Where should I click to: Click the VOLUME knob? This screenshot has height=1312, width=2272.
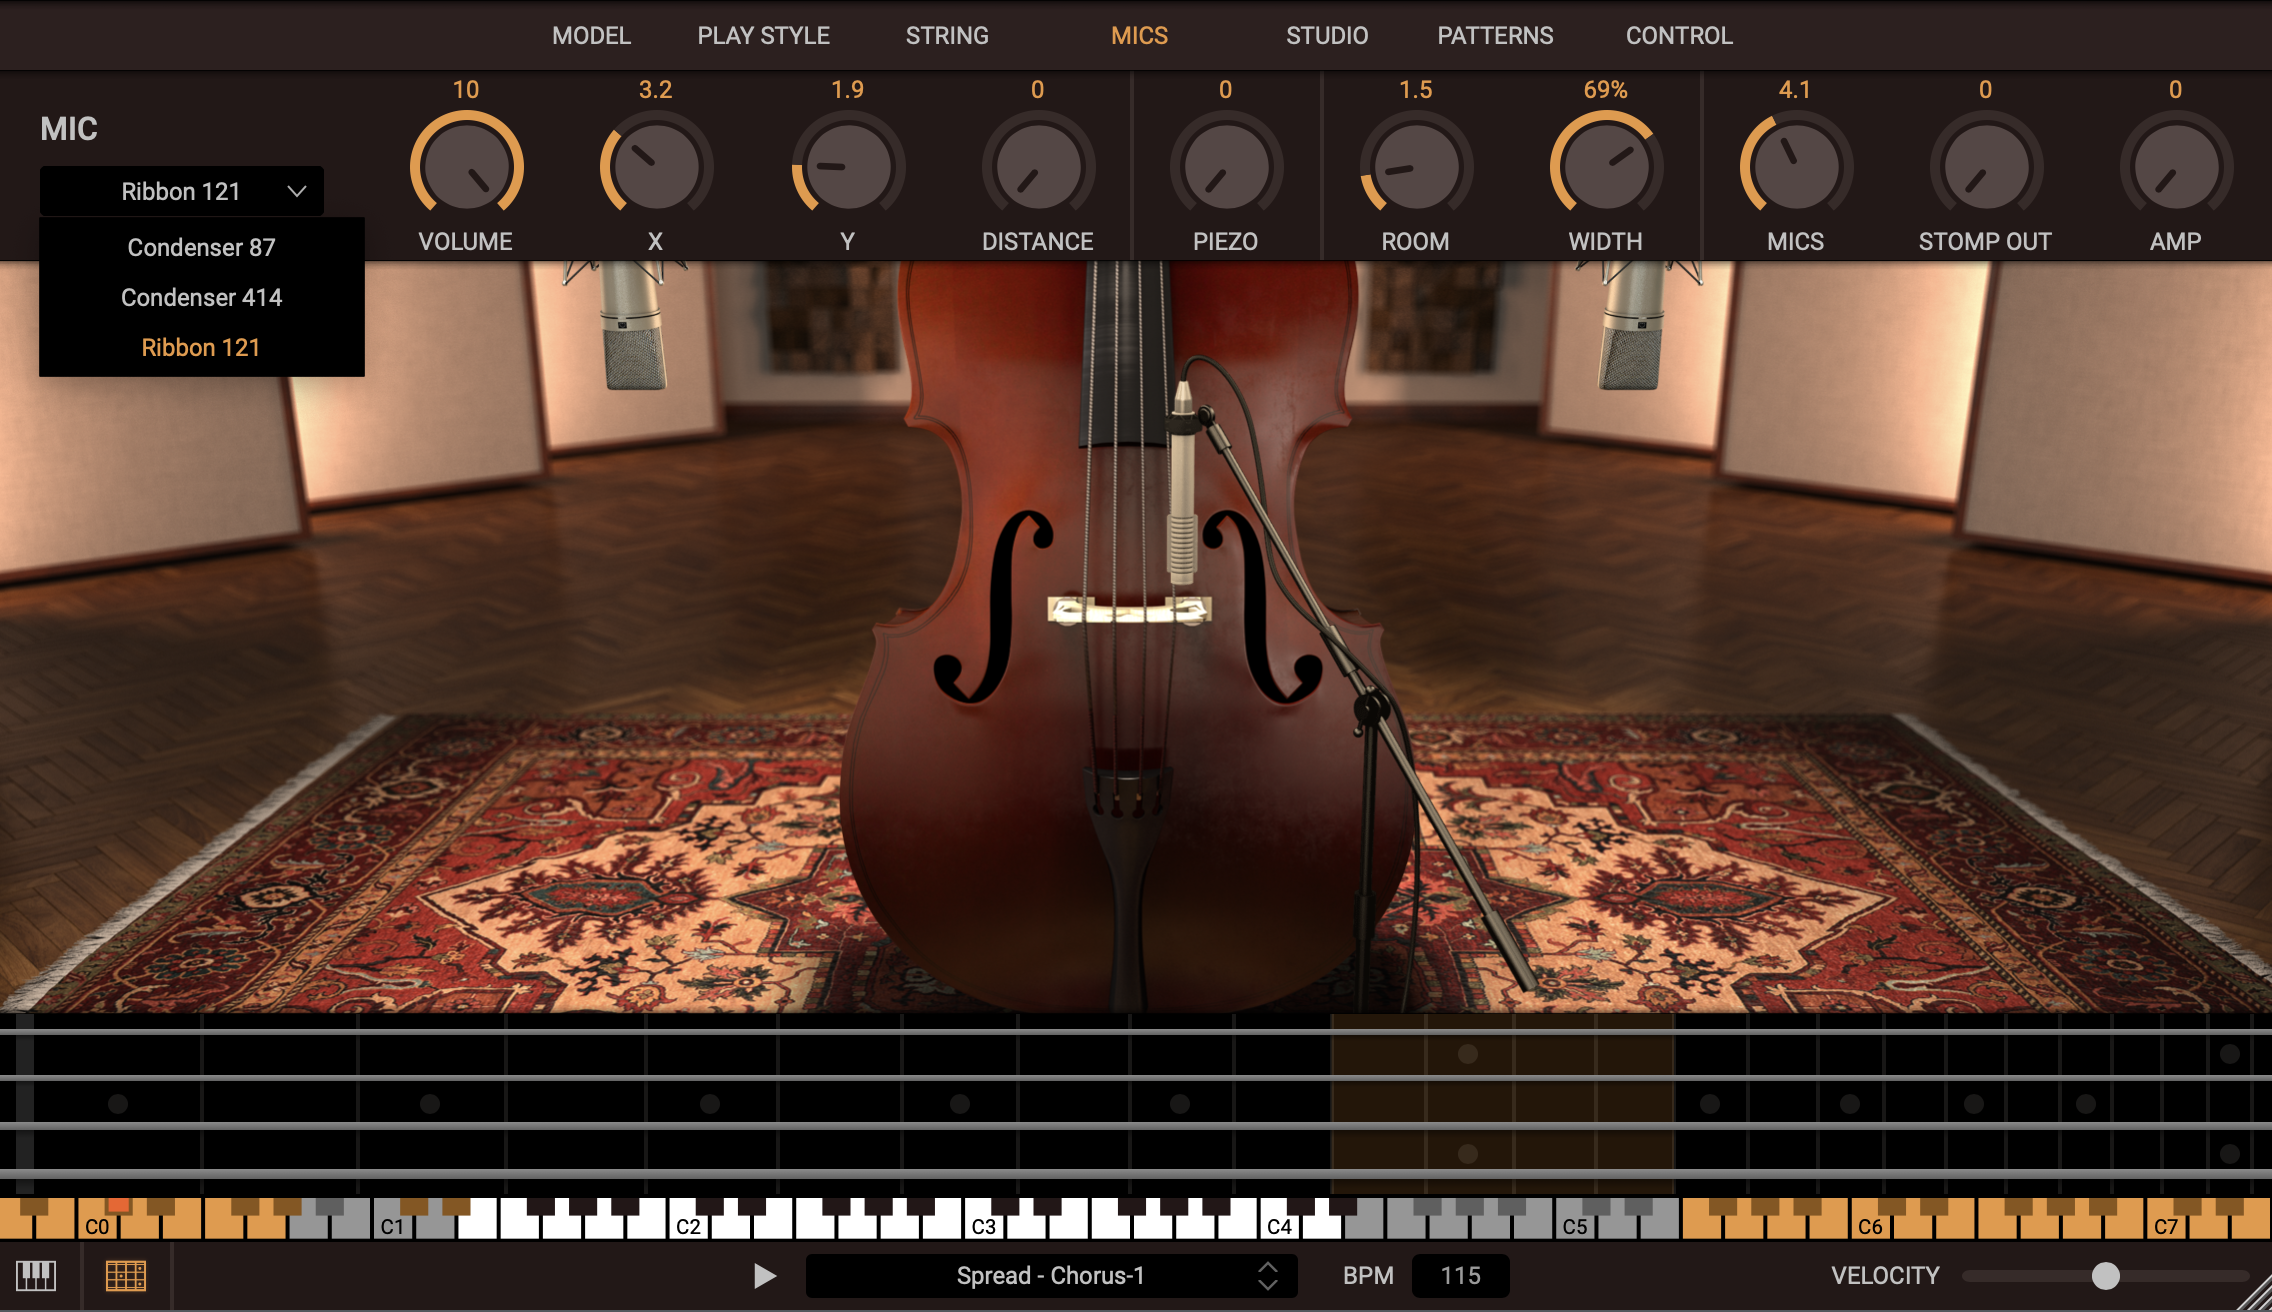point(466,166)
